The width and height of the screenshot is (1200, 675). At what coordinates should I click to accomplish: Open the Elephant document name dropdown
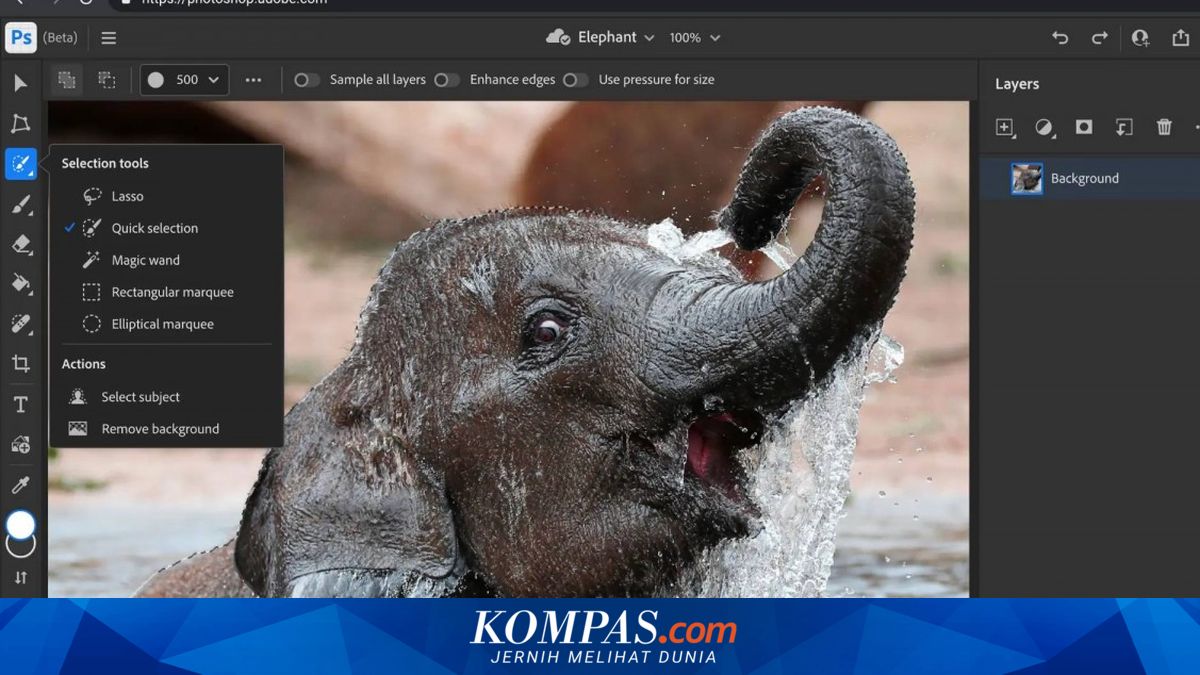click(x=600, y=38)
